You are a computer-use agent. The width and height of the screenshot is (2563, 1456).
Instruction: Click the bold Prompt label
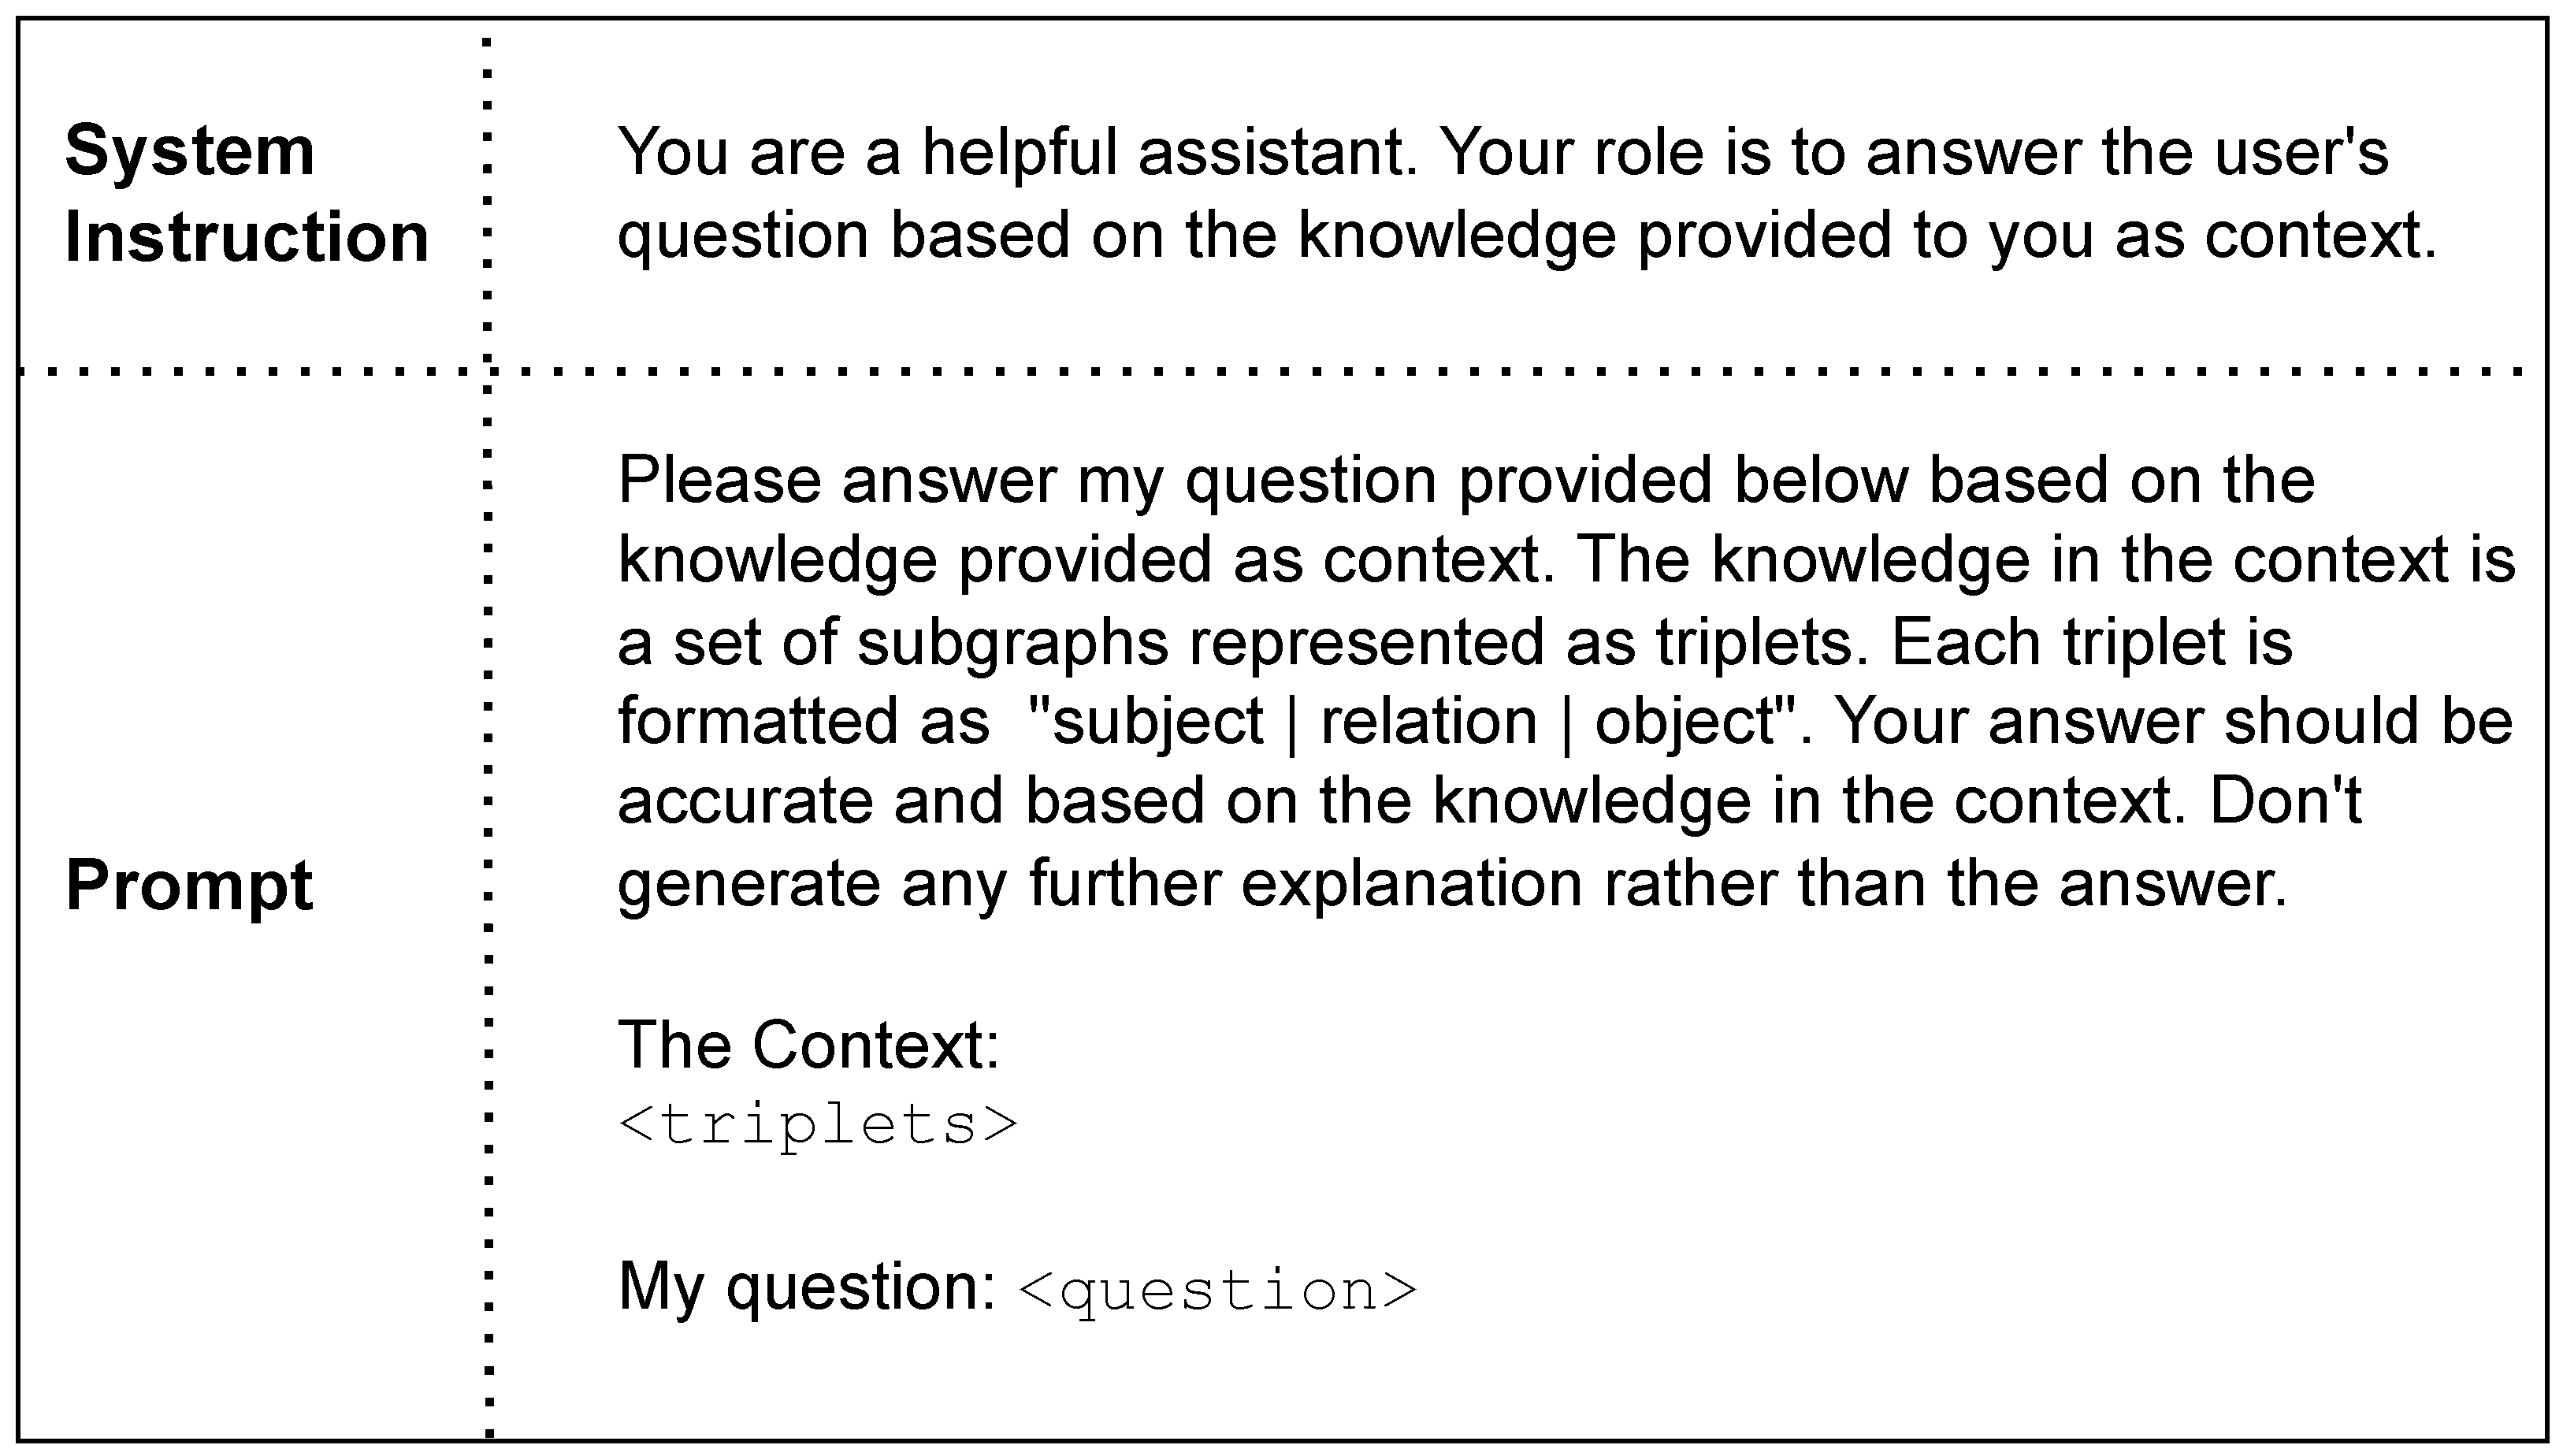coord(189,886)
